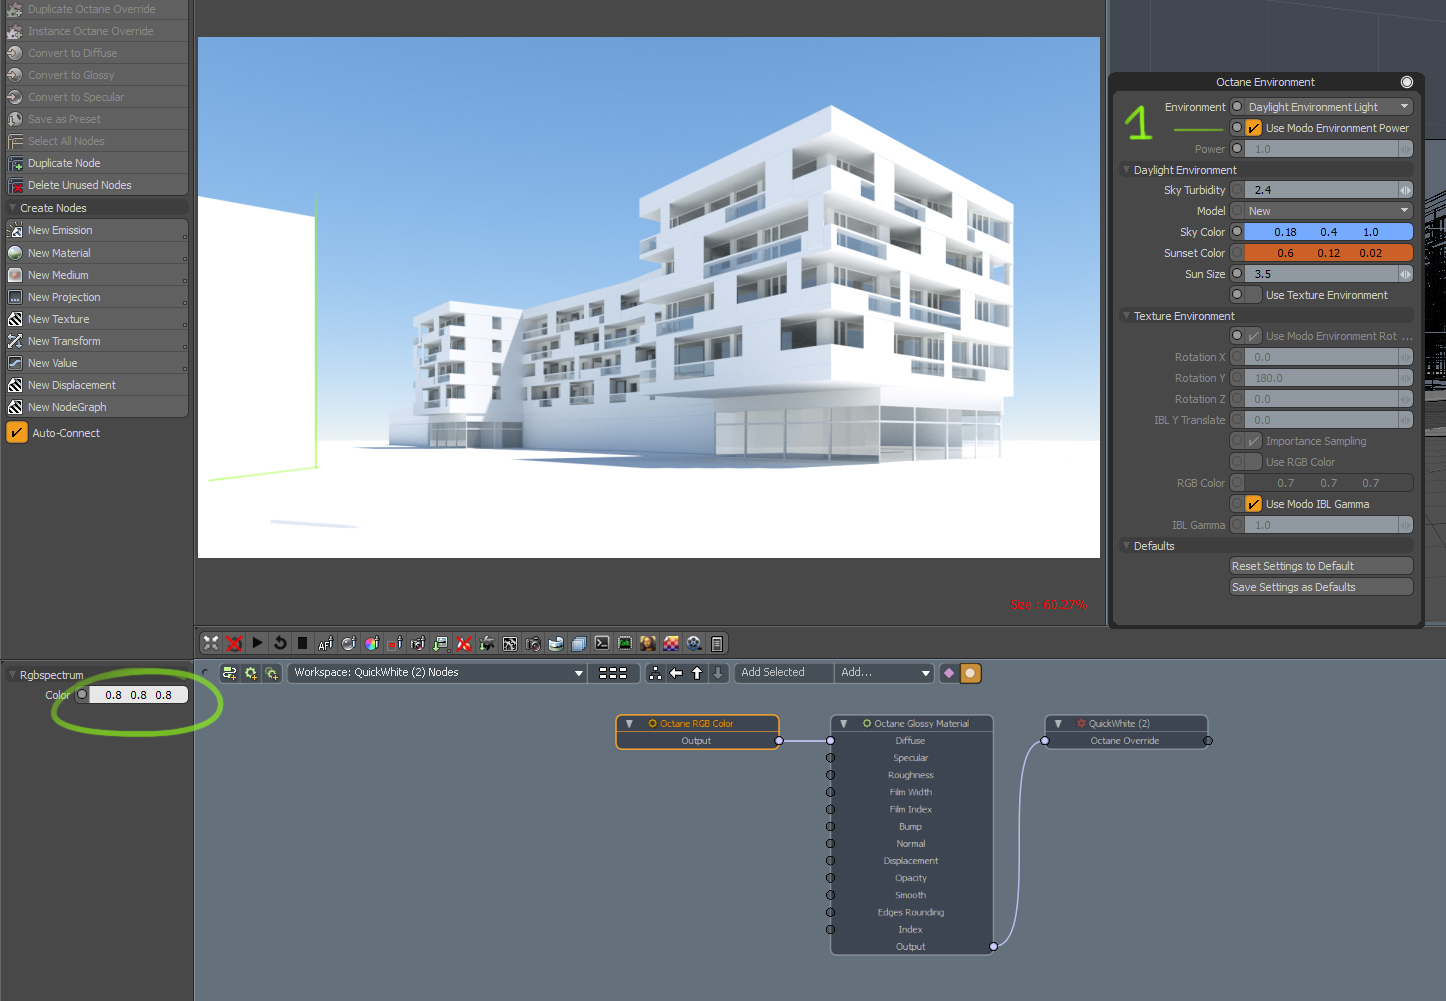Click Reset Settings to Default button

(x=1321, y=566)
